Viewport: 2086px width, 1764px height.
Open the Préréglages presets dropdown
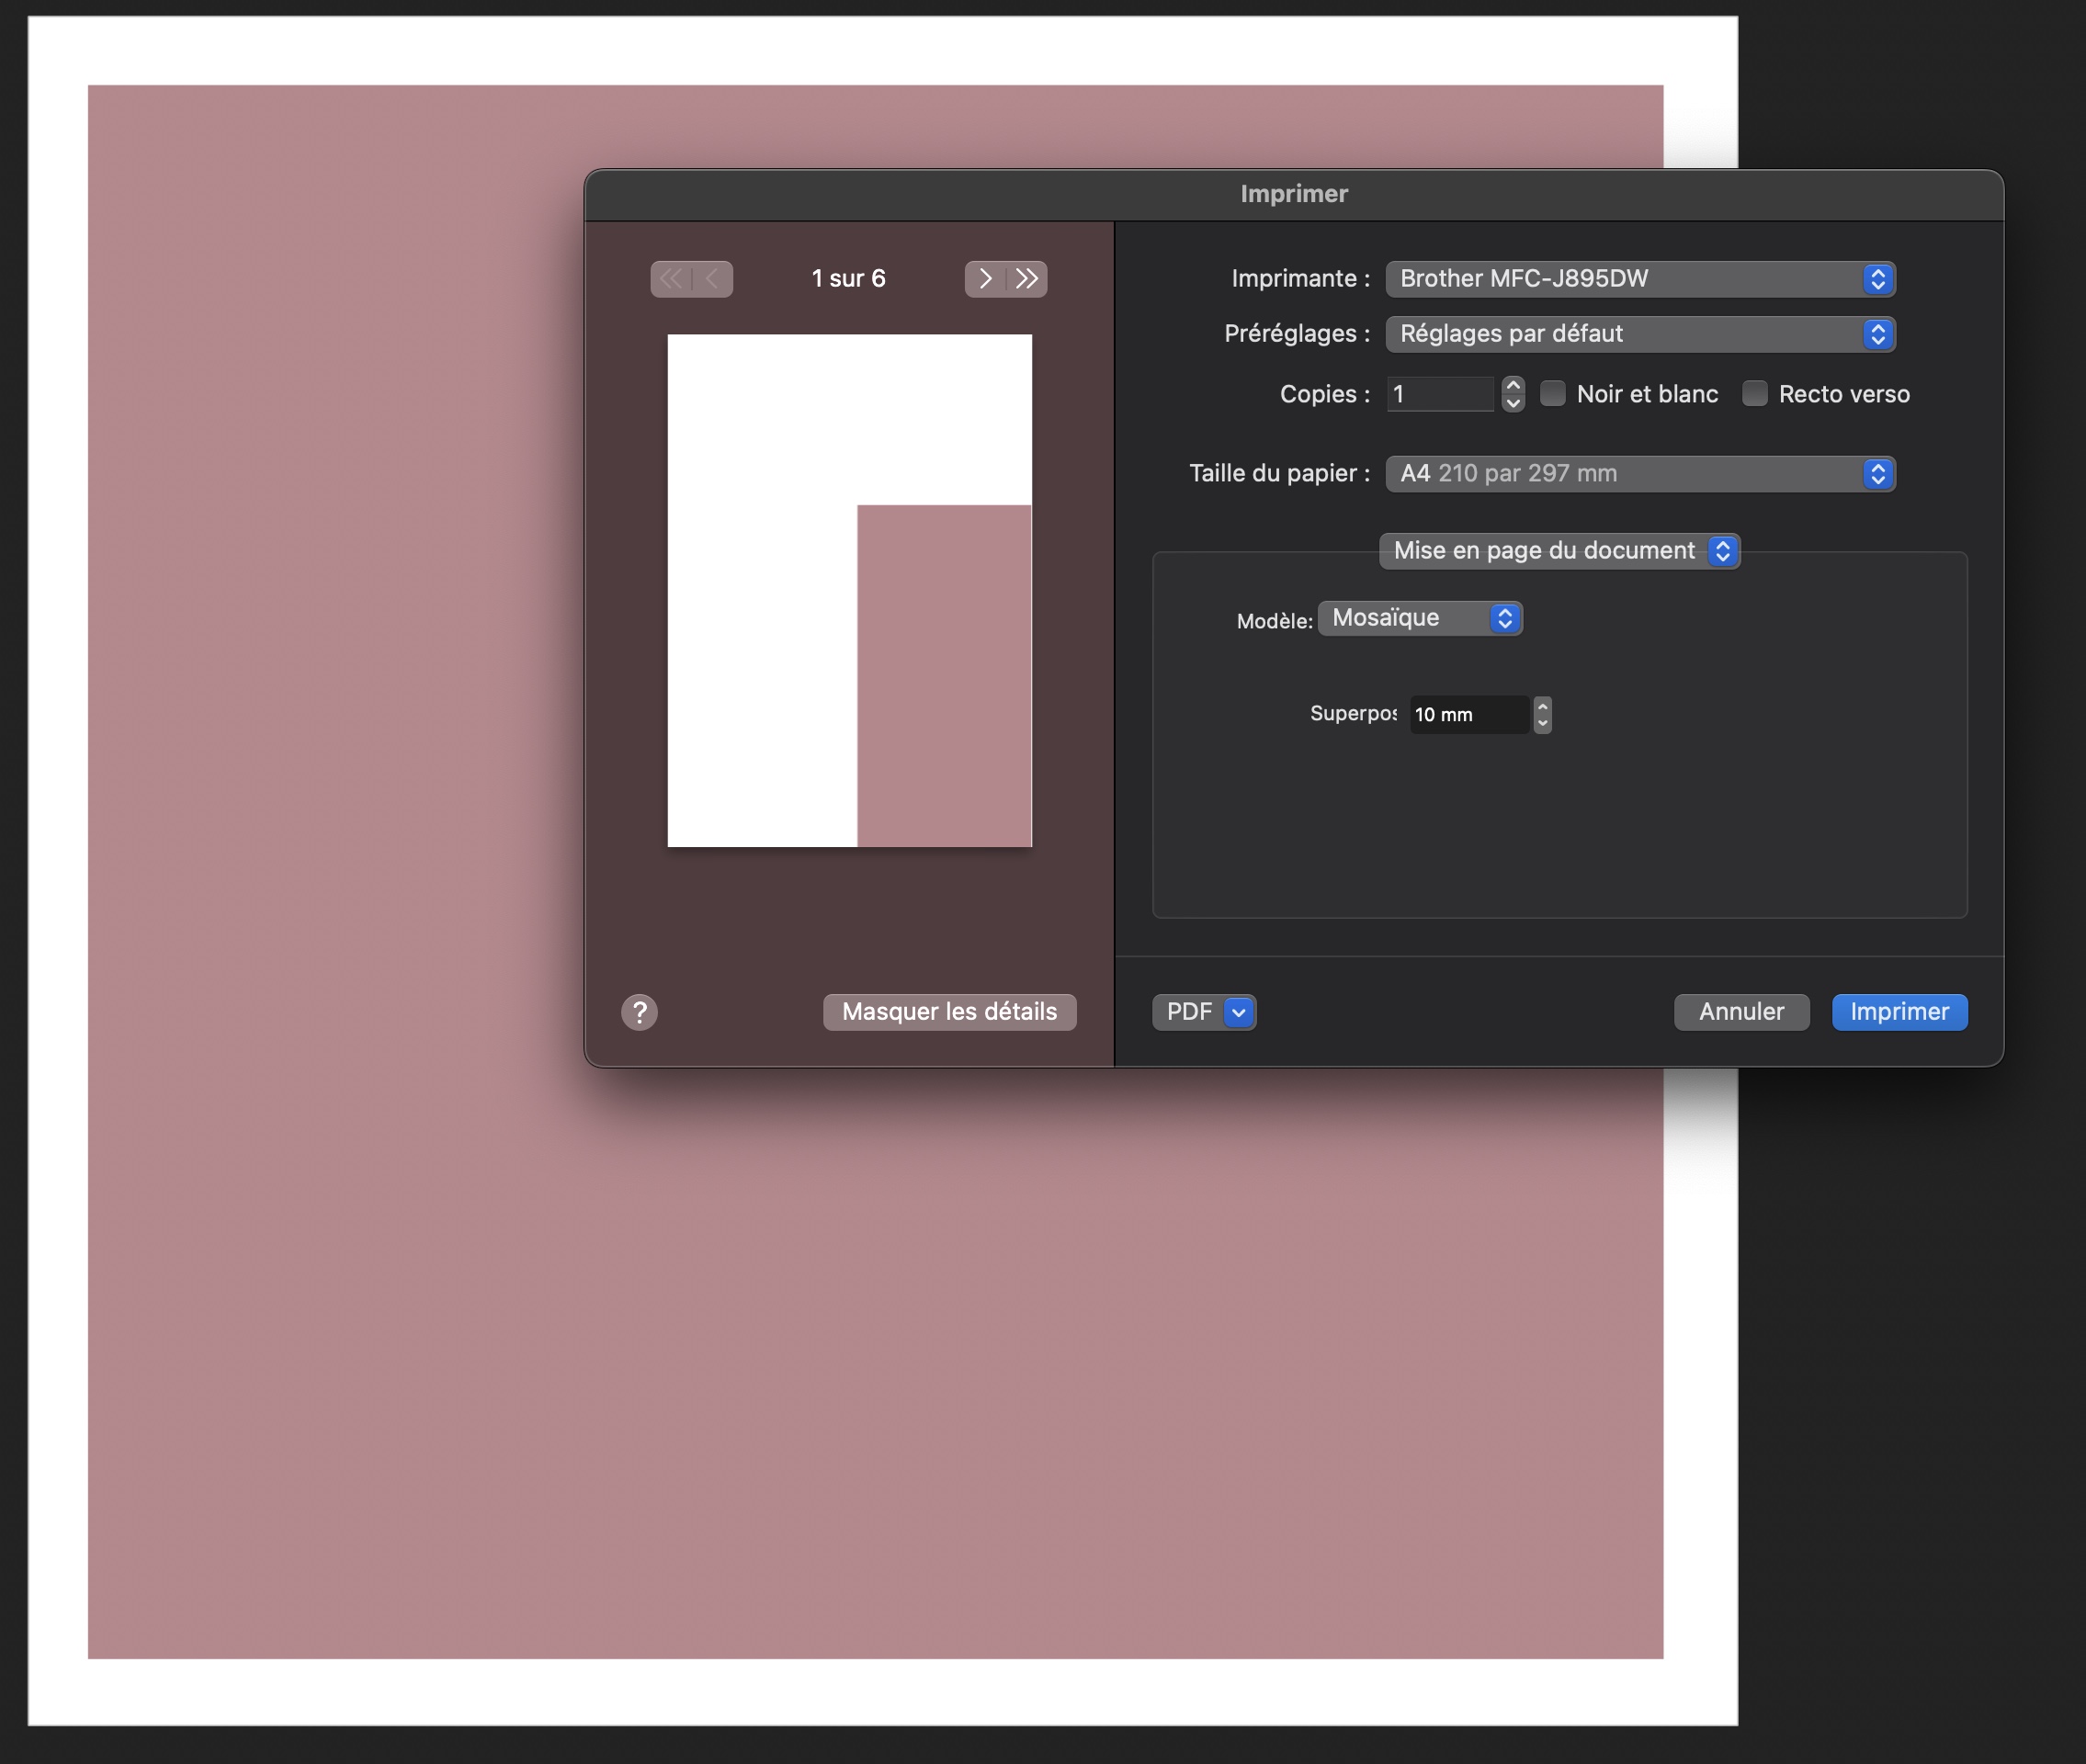pyautogui.click(x=1640, y=334)
